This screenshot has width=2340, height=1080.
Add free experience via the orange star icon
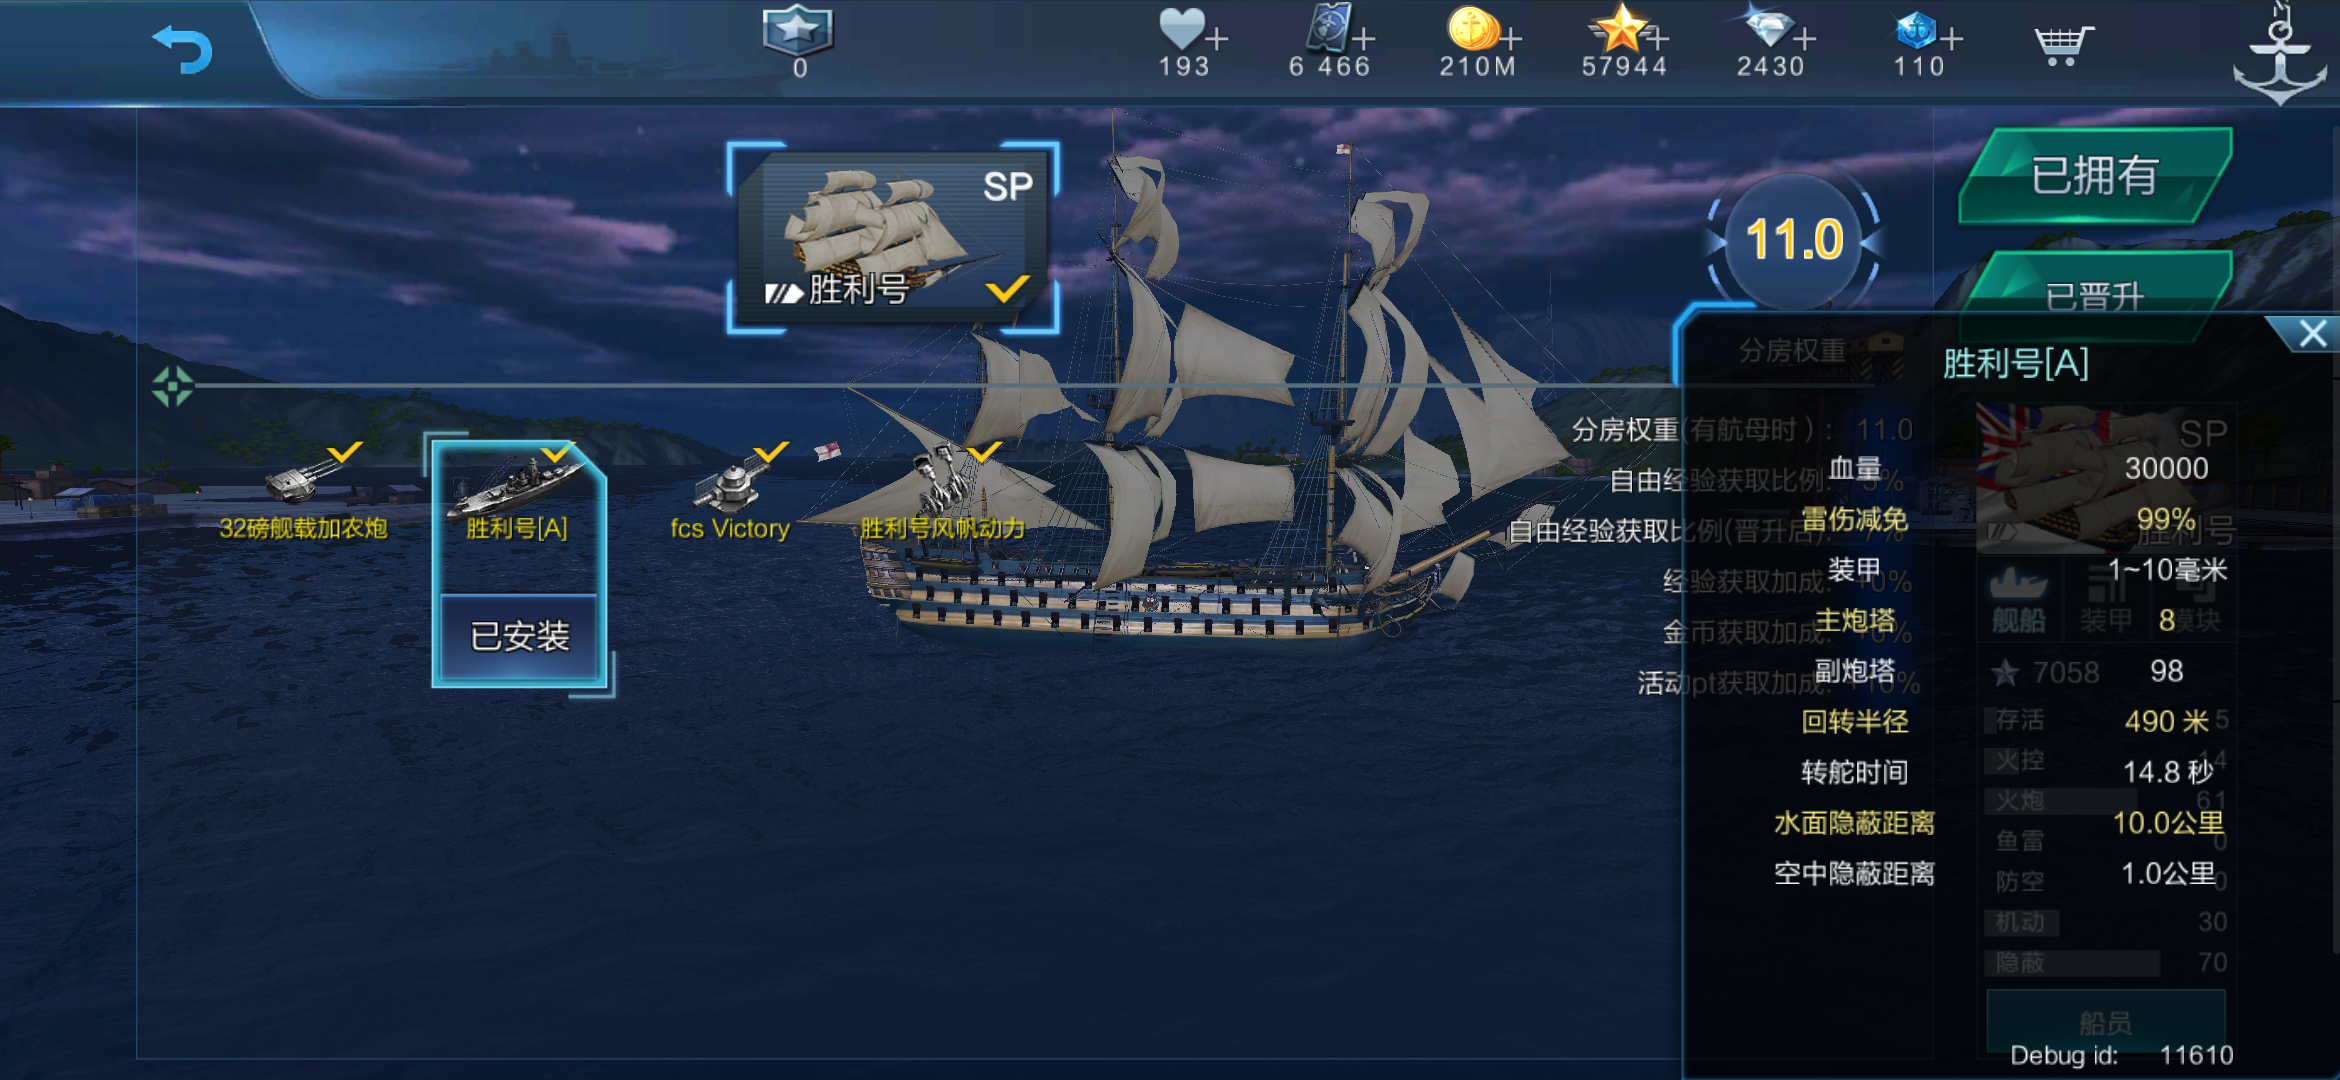click(x=1627, y=28)
